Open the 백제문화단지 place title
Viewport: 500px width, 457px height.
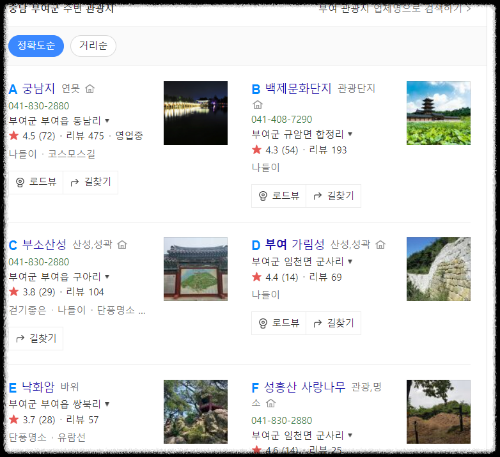coord(298,89)
